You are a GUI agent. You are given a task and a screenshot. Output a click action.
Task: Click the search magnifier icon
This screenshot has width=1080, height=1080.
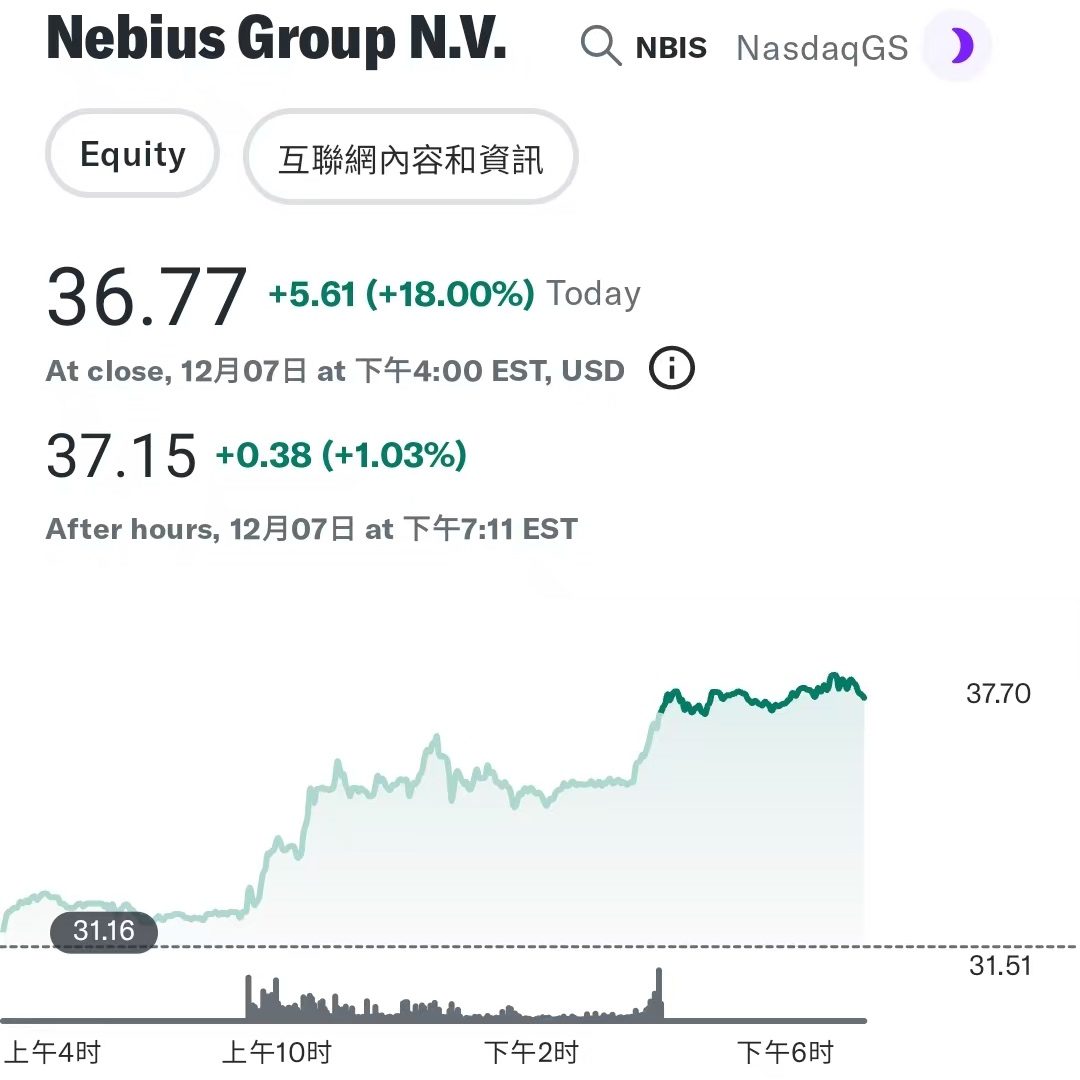pyautogui.click(x=601, y=46)
